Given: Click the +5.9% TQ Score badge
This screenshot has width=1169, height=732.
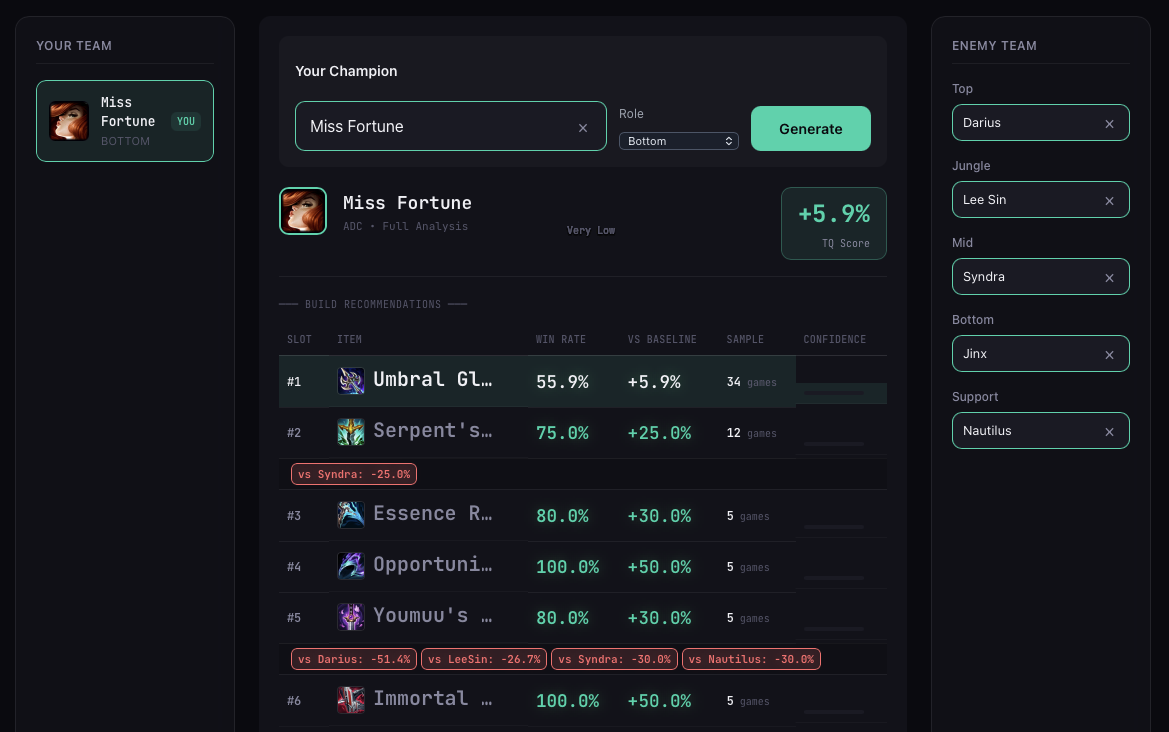Looking at the screenshot, I should 833,223.
